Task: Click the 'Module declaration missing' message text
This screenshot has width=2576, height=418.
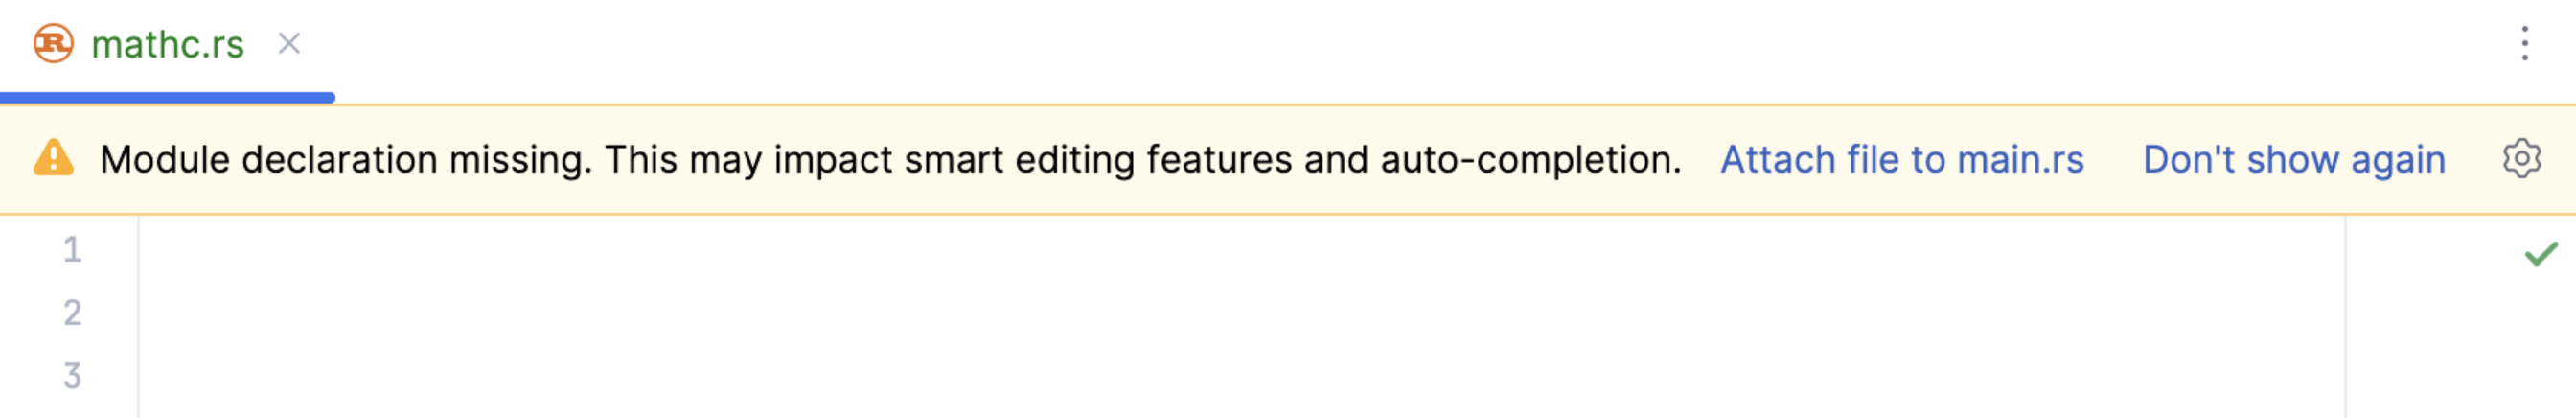Action: pyautogui.click(x=890, y=160)
